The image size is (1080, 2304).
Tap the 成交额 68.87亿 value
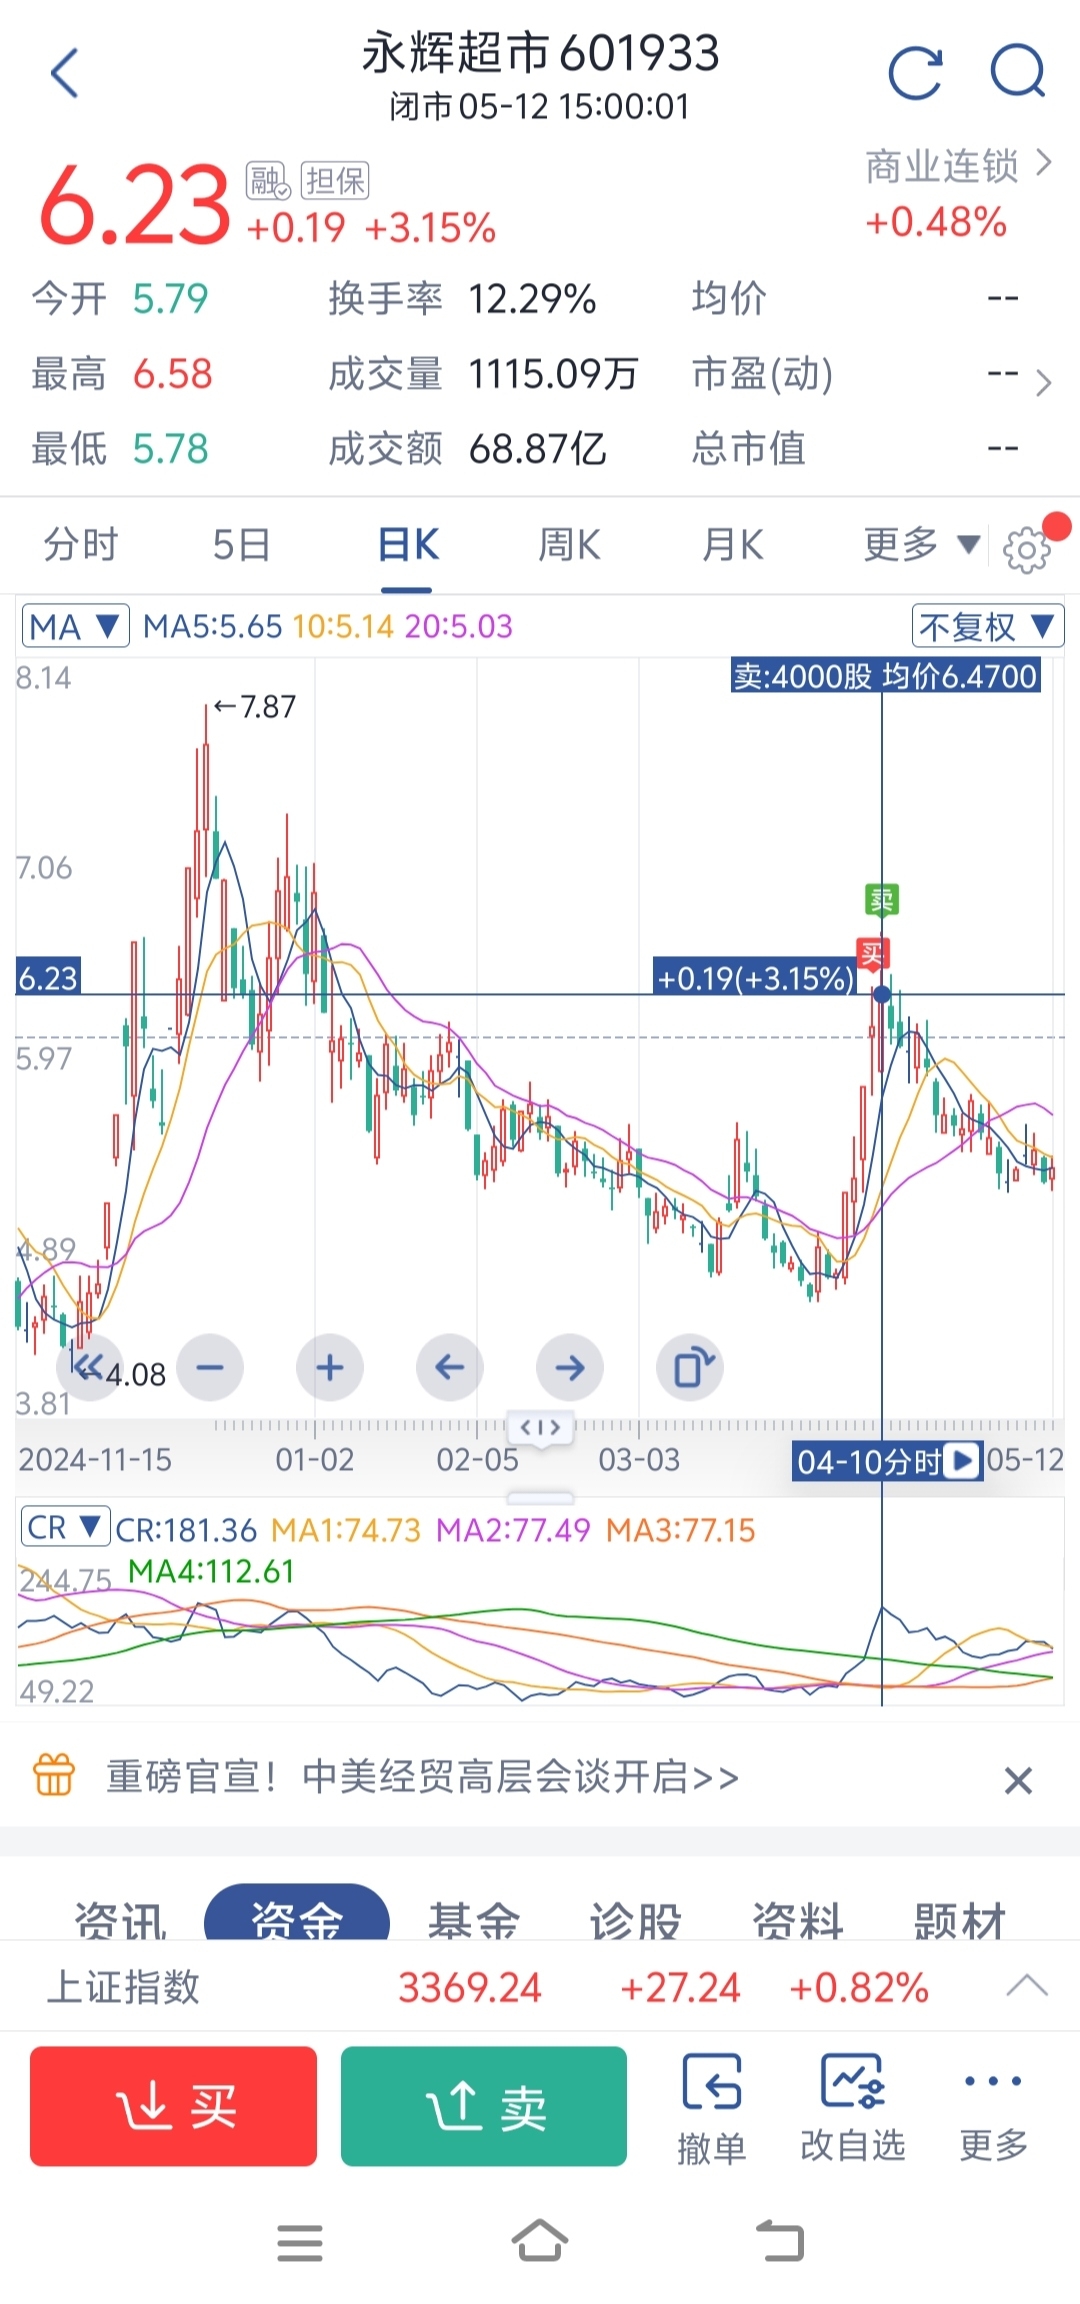[x=537, y=449]
